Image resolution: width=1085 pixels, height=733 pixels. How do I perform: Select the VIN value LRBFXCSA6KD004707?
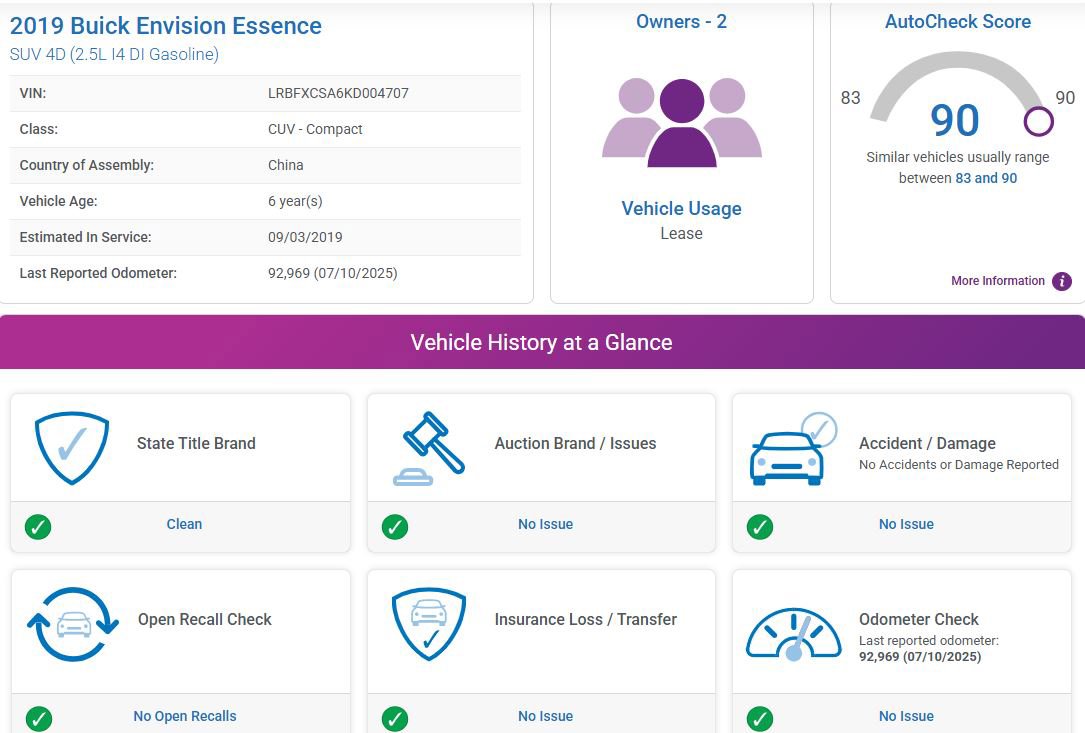point(338,93)
